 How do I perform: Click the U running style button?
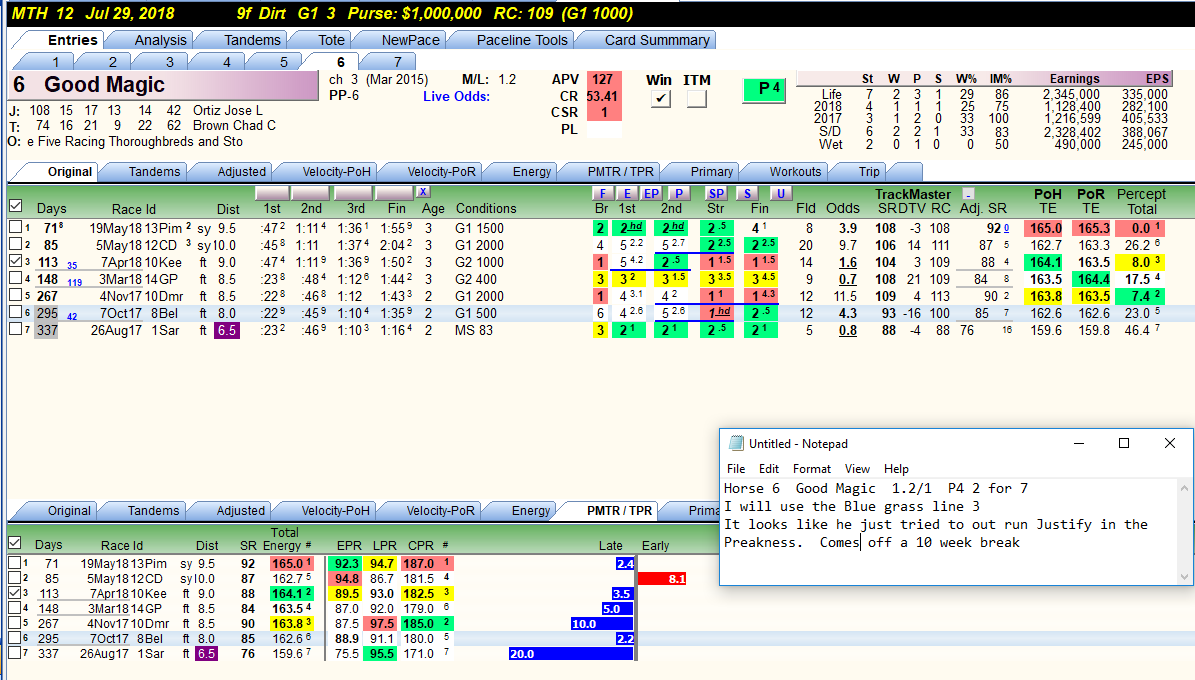click(x=780, y=193)
